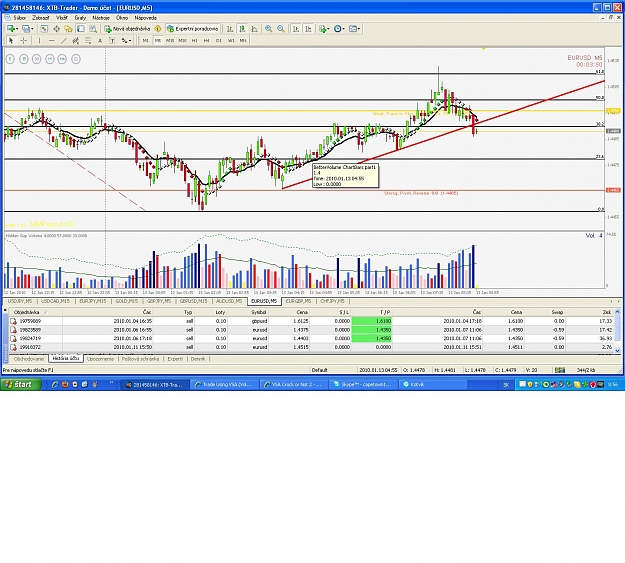Toggle the Data Window crosshair-circle icon
This screenshot has width=625, height=563.
[57, 29]
